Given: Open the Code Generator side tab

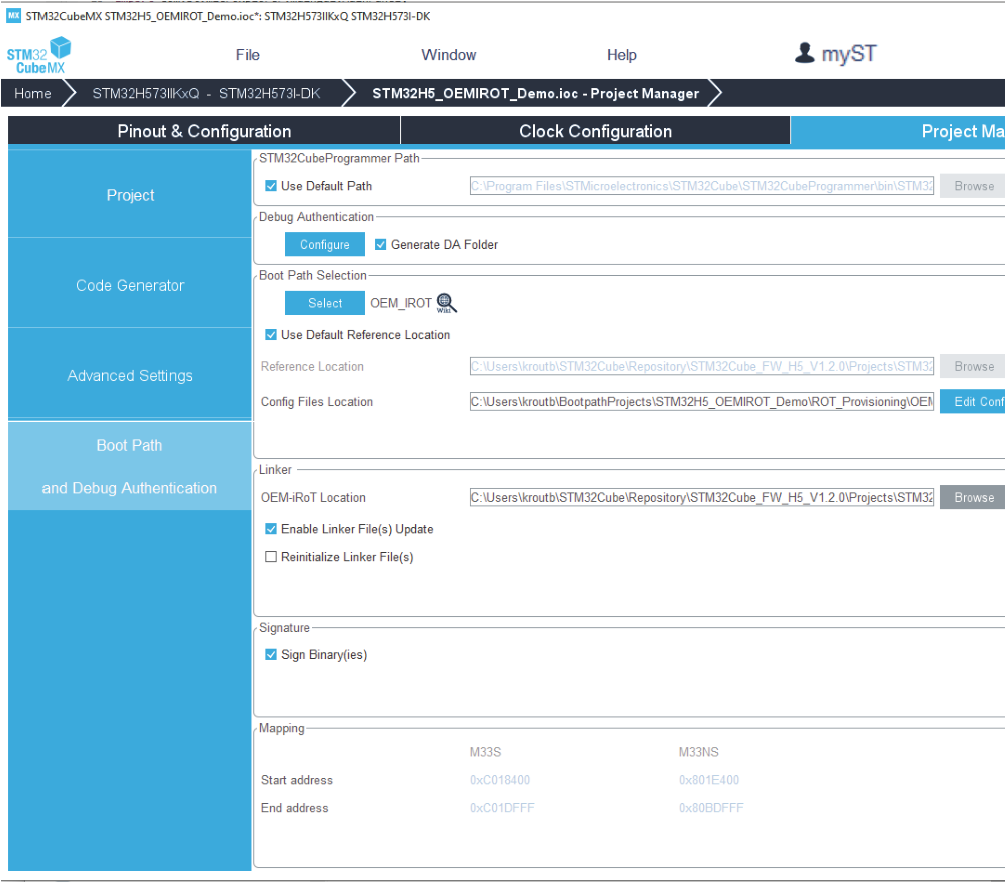Looking at the screenshot, I should pyautogui.click(x=130, y=285).
